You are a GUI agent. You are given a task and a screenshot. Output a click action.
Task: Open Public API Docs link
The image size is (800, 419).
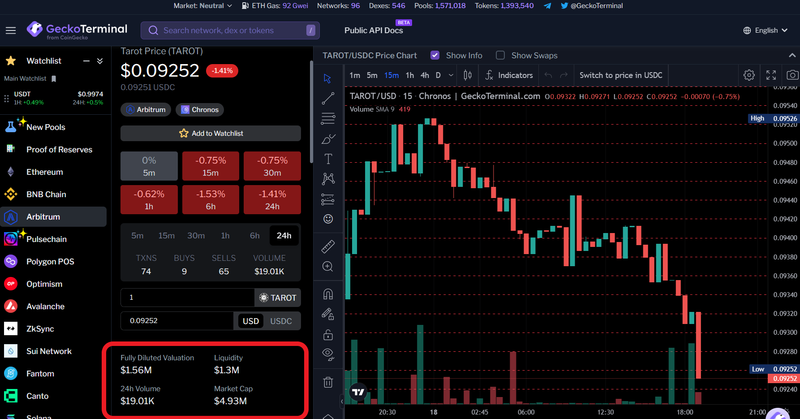coord(373,31)
